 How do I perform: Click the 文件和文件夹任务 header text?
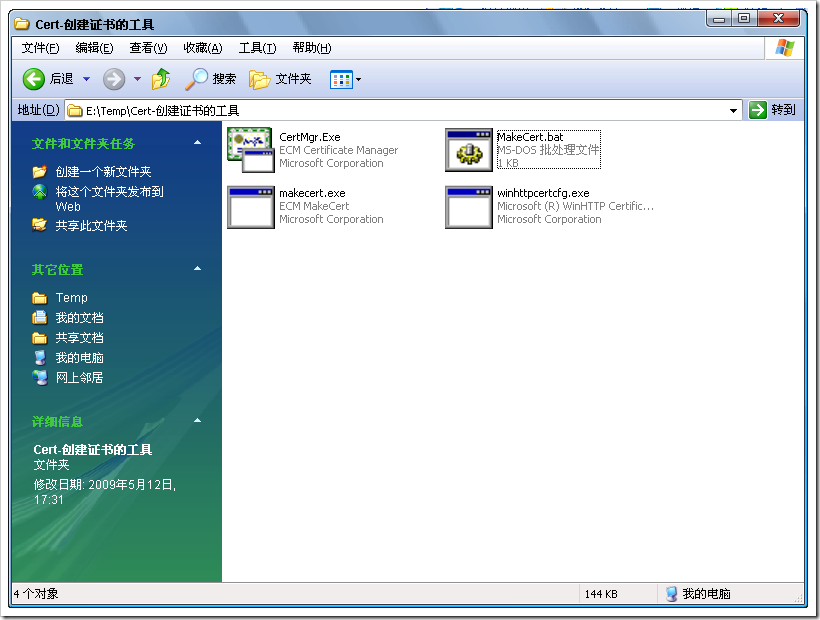click(83, 143)
